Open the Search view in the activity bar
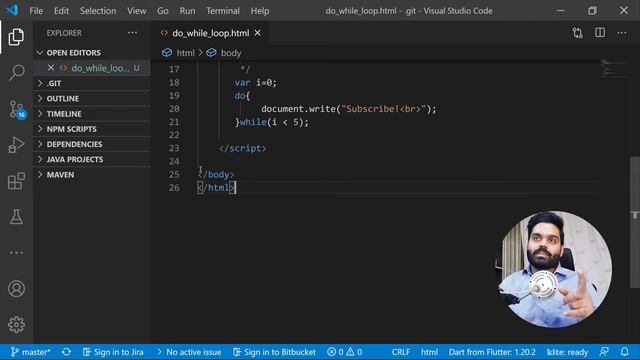The image size is (640, 360). coord(16,73)
